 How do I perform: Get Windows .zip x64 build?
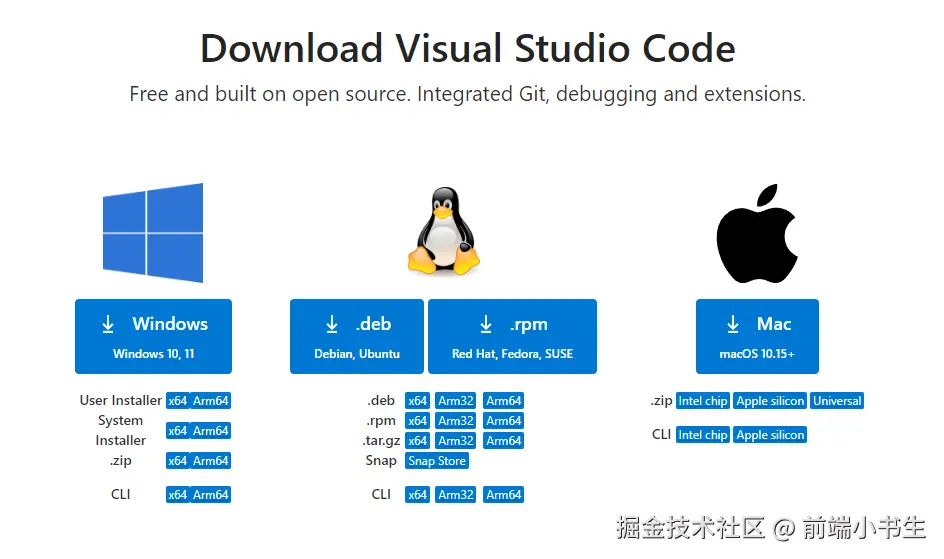(178, 461)
